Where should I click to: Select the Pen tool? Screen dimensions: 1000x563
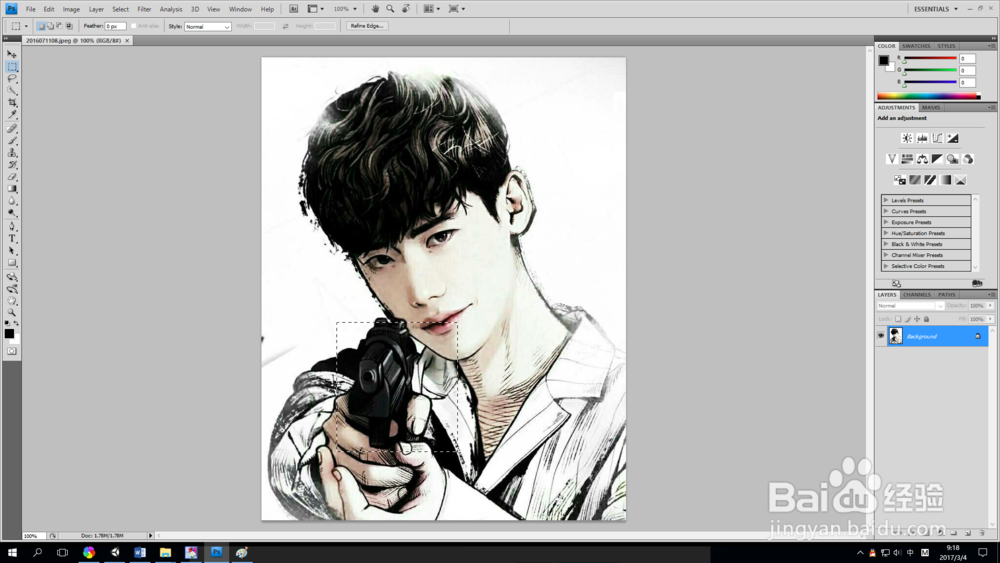[x=11, y=227]
